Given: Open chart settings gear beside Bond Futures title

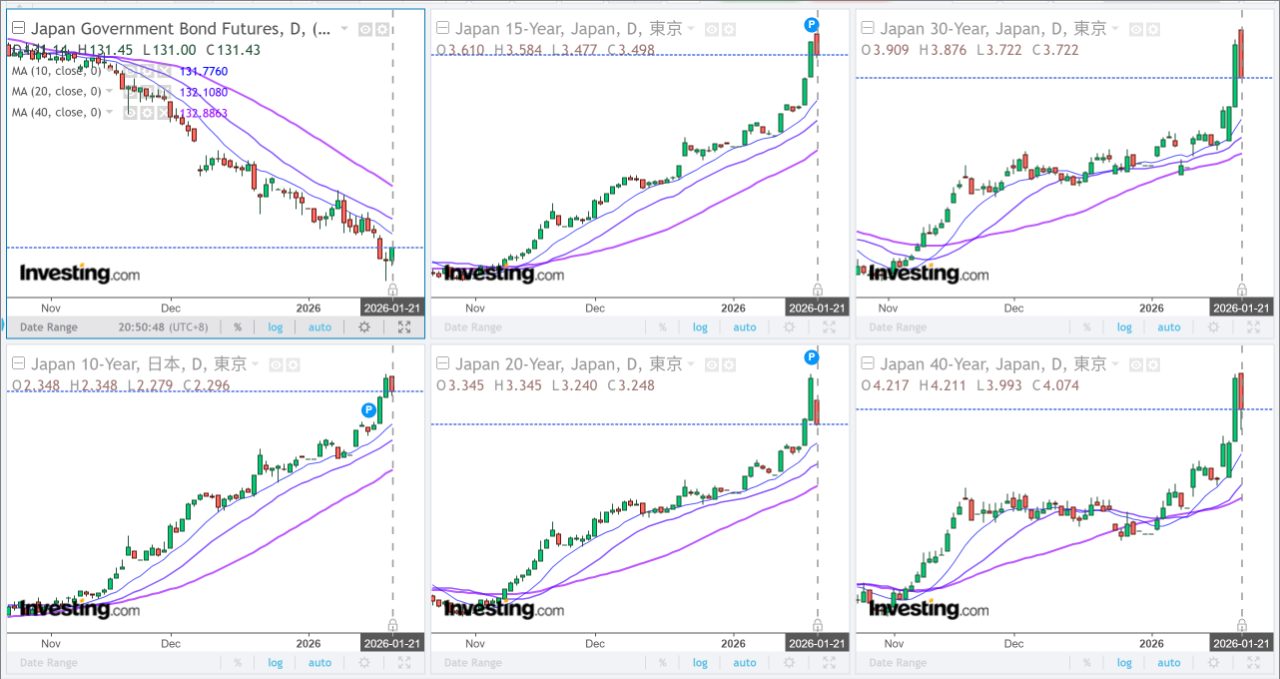Looking at the screenshot, I should [381, 30].
